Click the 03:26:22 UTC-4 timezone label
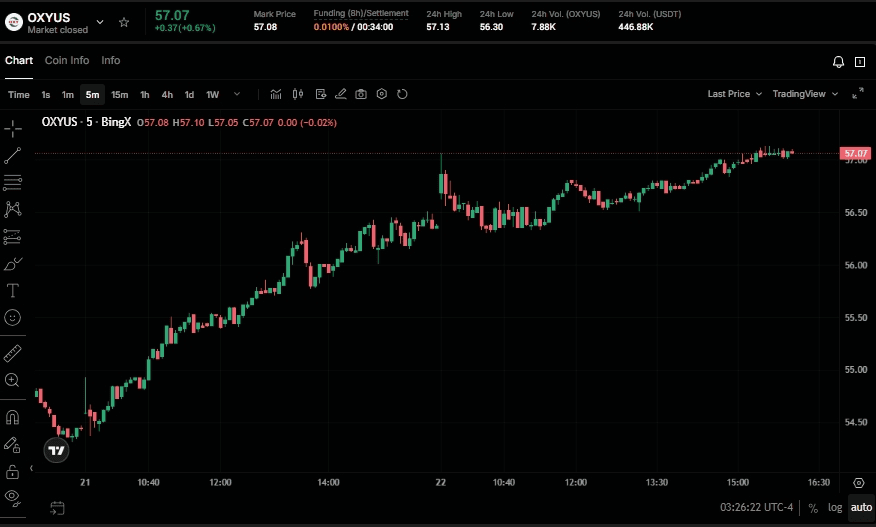The image size is (876, 527). (x=756, y=507)
